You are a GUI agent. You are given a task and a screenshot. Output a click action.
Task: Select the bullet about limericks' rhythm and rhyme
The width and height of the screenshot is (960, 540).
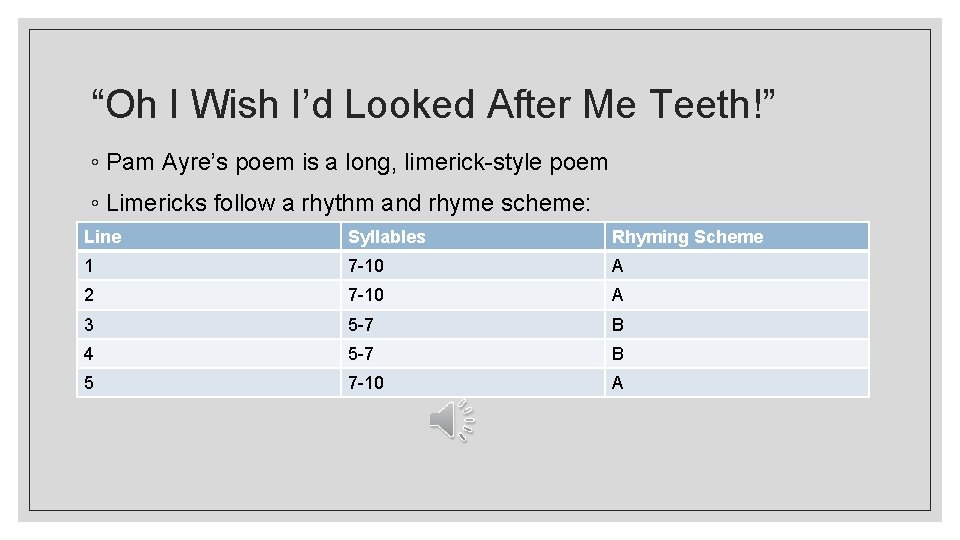(349, 204)
